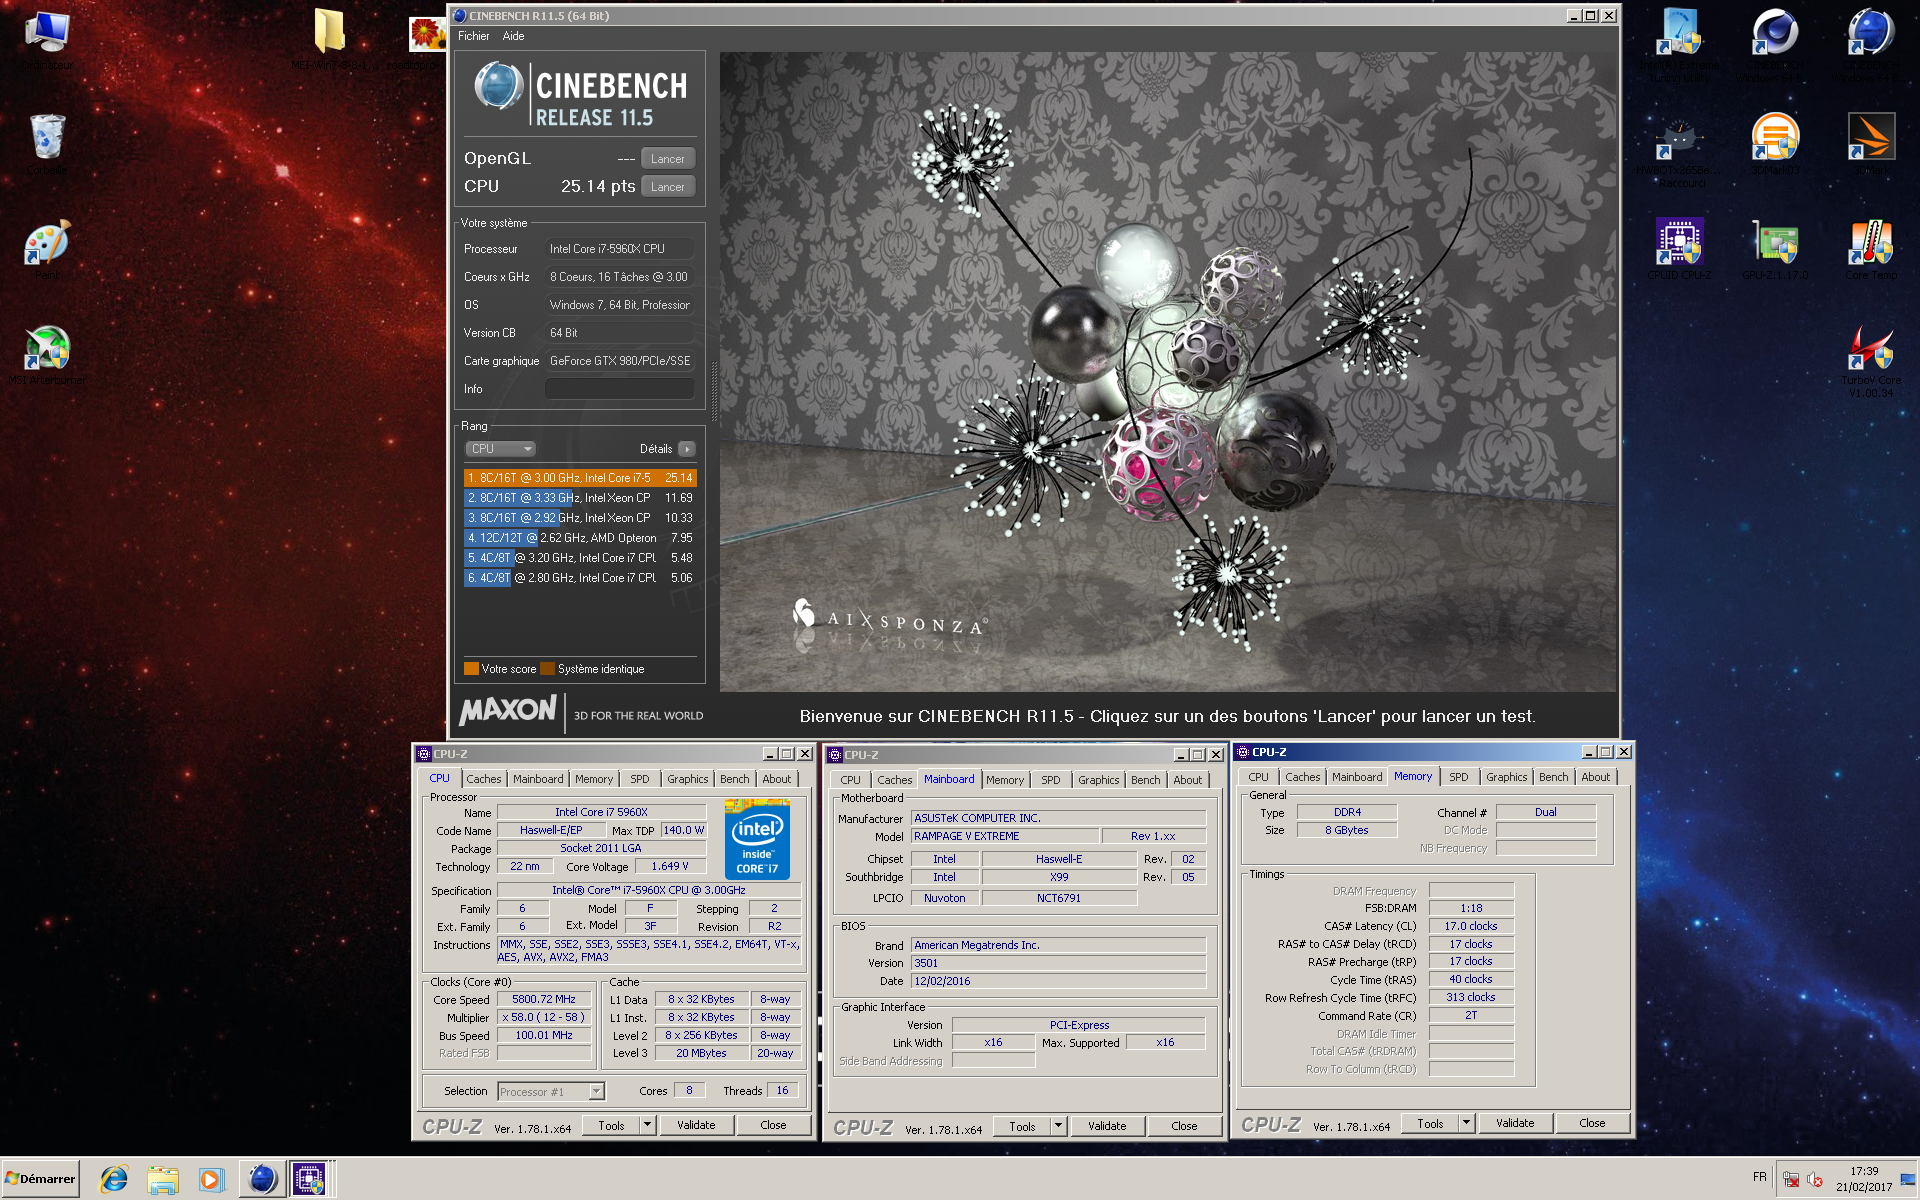The image size is (1920, 1200).
Task: Open Bench tab in left CPU-Z window
Action: [734, 779]
